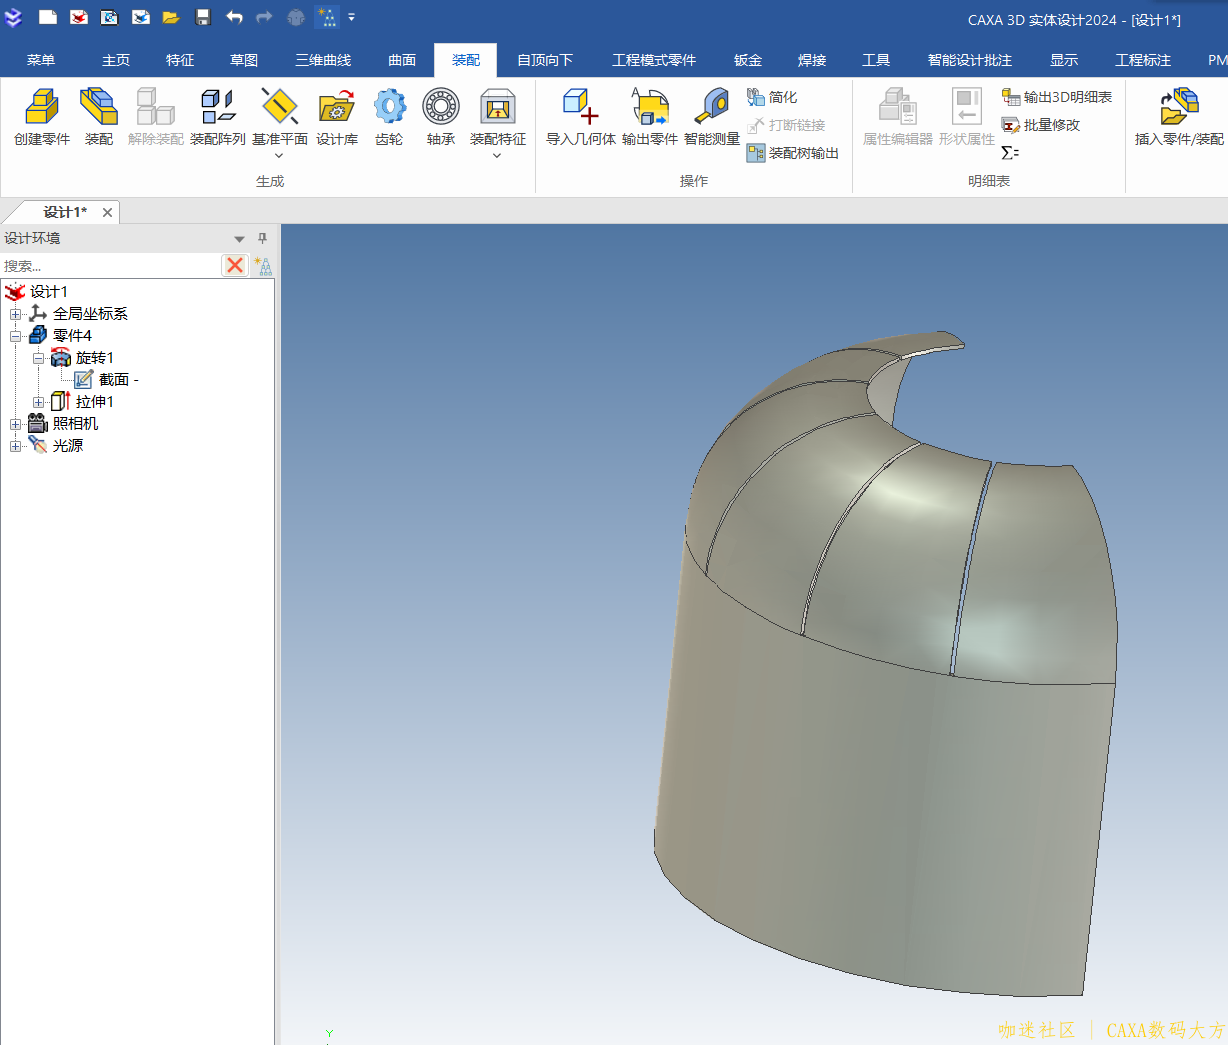Expand the Extrude 1 (拉伸1) node
The image size is (1228, 1045).
pos(38,402)
